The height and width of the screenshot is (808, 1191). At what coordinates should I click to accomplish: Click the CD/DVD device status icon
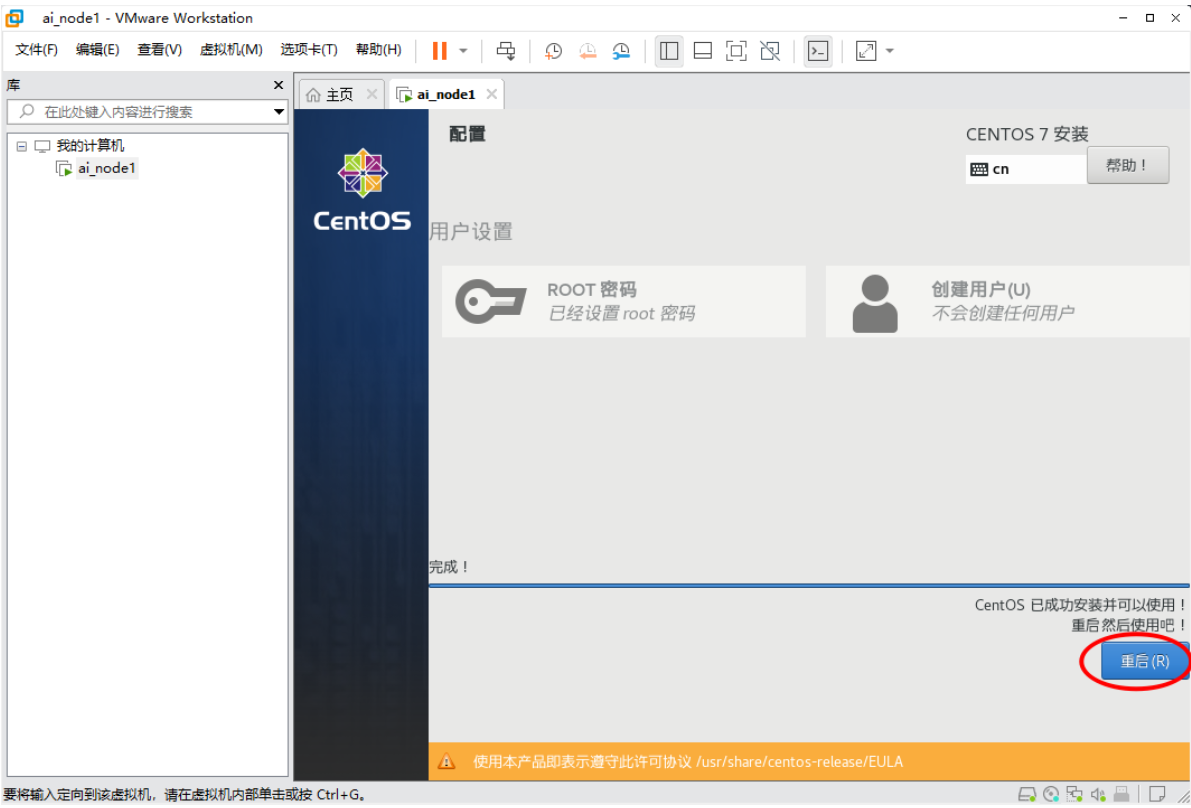(x=1049, y=795)
